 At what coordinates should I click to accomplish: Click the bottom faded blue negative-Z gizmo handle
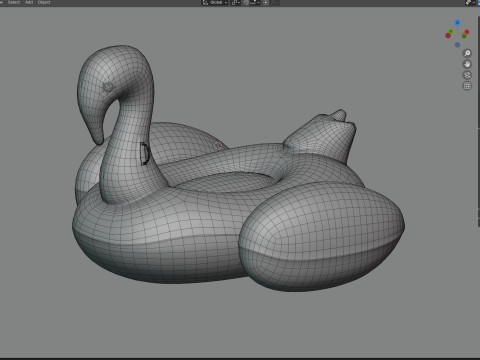click(x=458, y=45)
